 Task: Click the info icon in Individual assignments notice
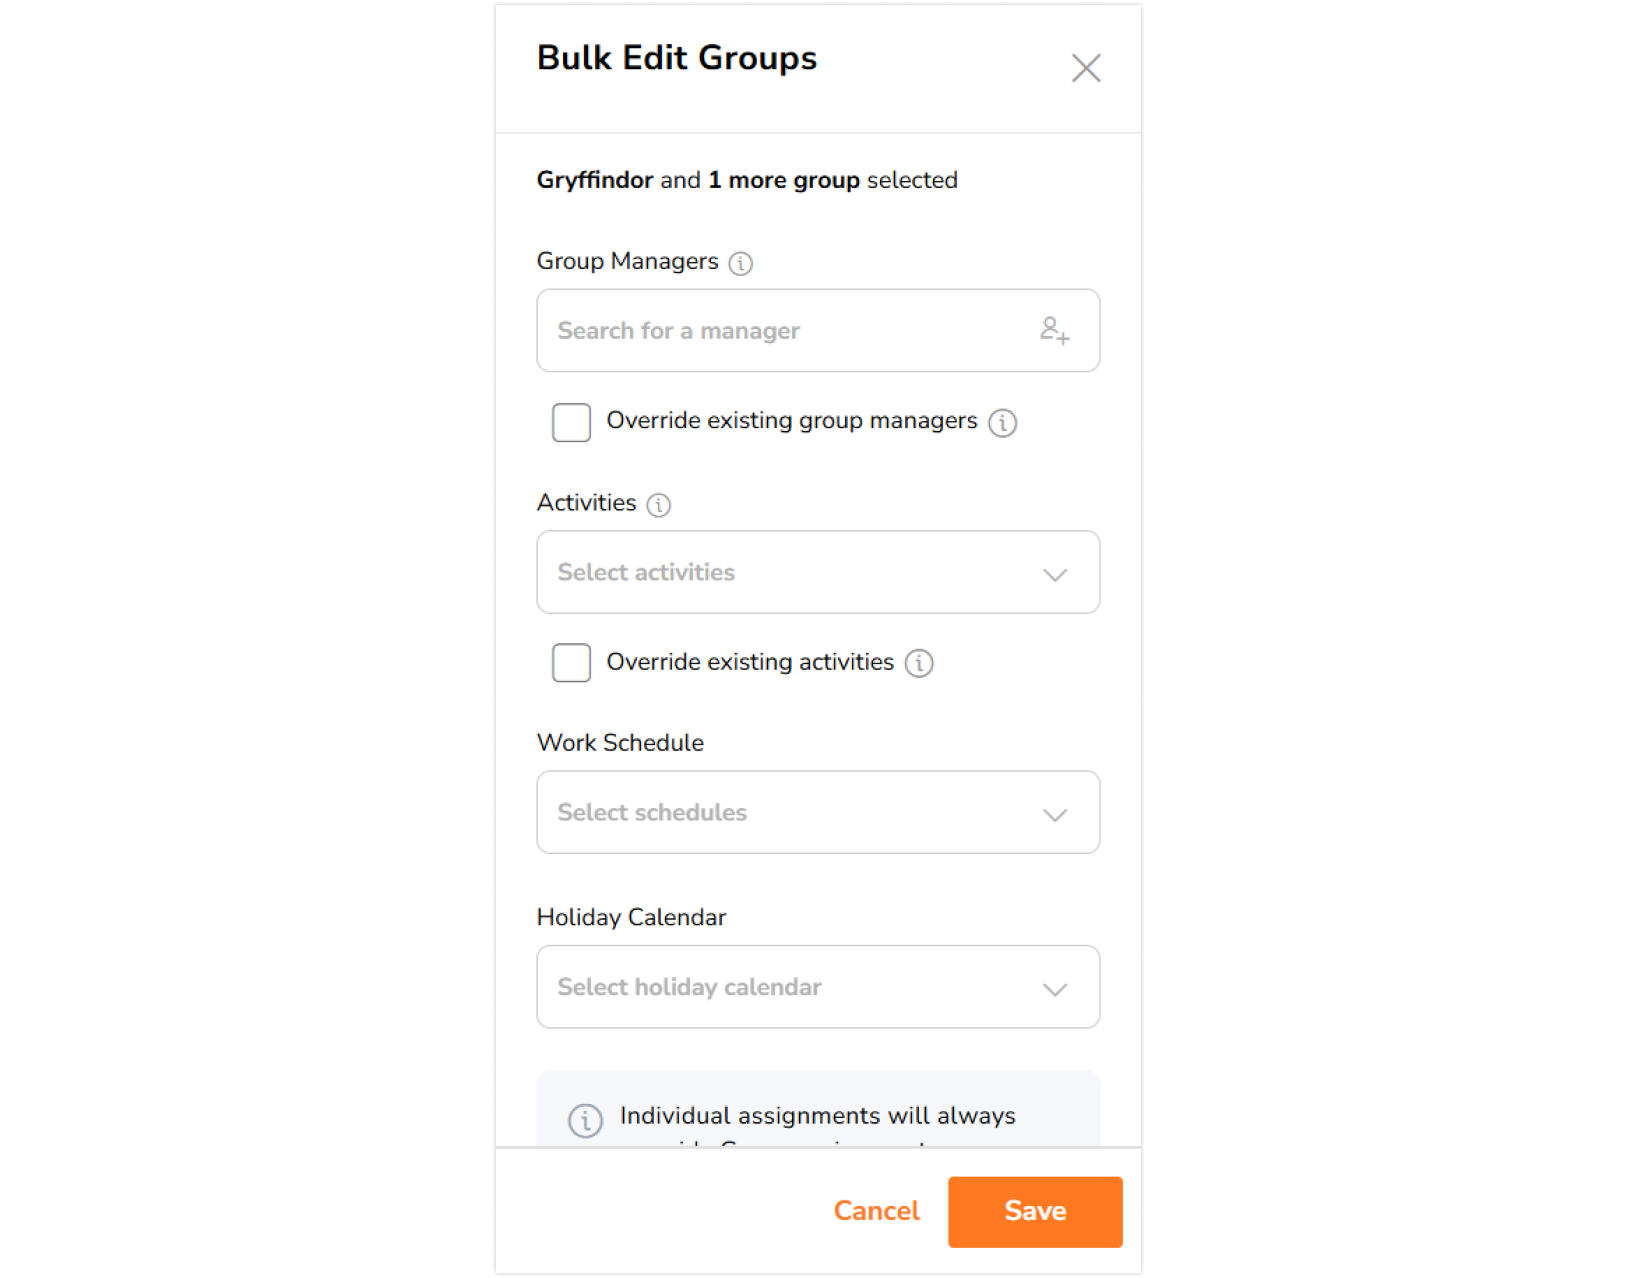pyautogui.click(x=585, y=1121)
